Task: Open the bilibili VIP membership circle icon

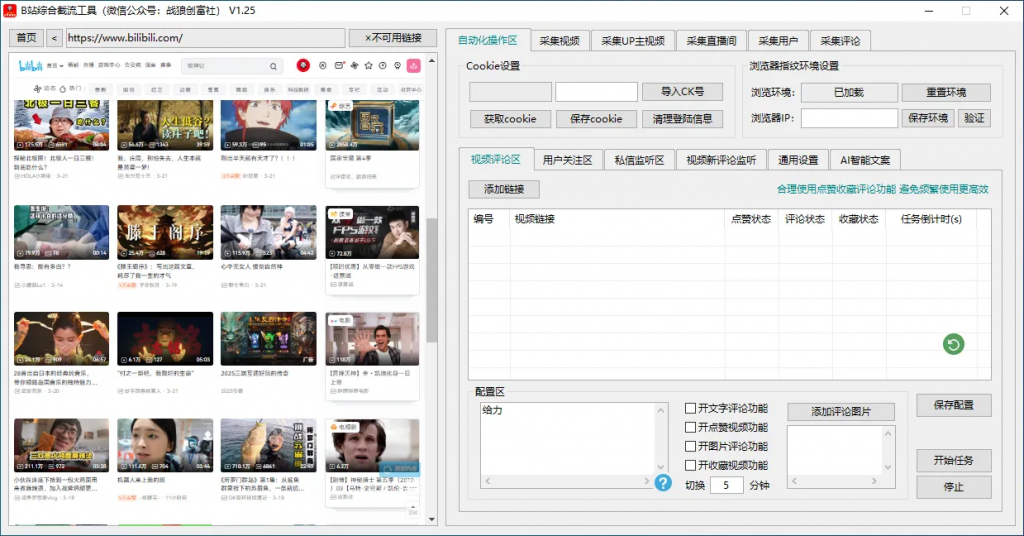Action: tap(323, 66)
